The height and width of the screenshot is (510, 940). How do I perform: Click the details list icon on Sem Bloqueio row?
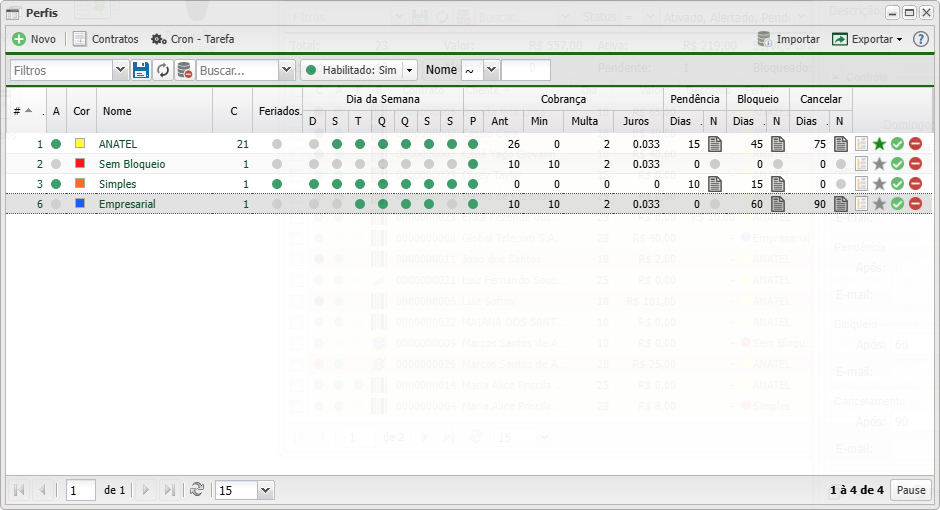(861, 164)
